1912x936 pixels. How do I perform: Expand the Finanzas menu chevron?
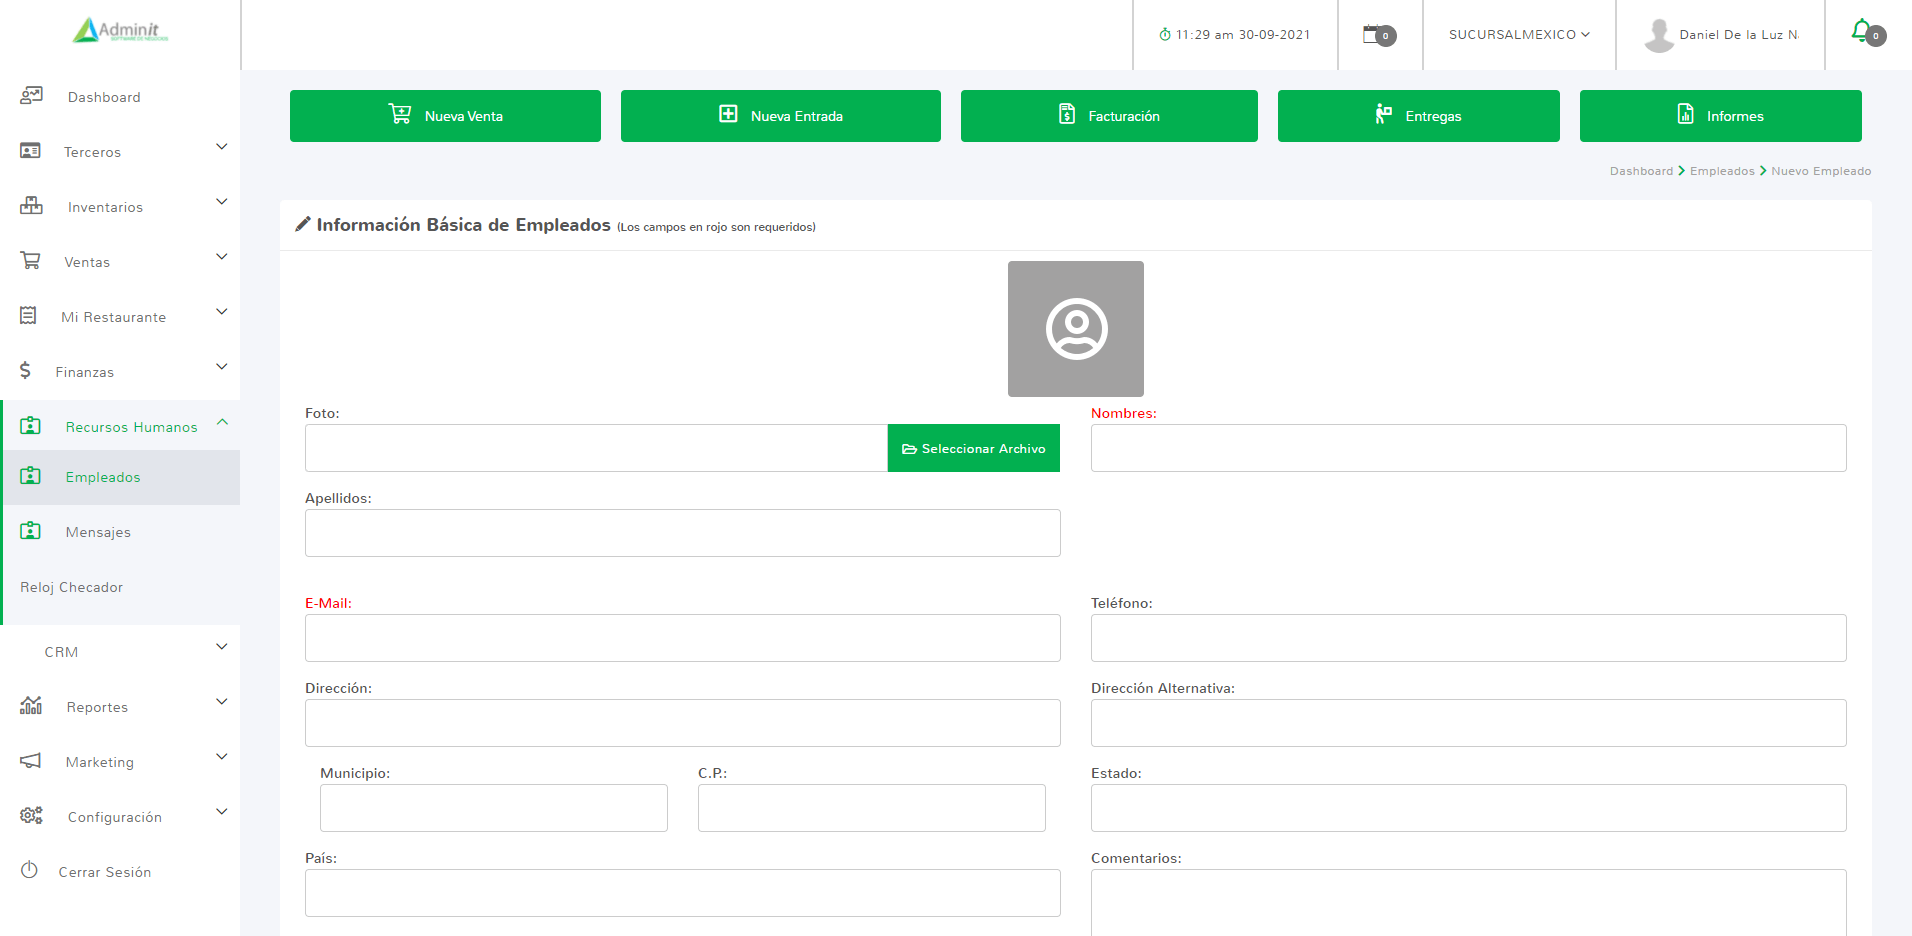click(222, 367)
